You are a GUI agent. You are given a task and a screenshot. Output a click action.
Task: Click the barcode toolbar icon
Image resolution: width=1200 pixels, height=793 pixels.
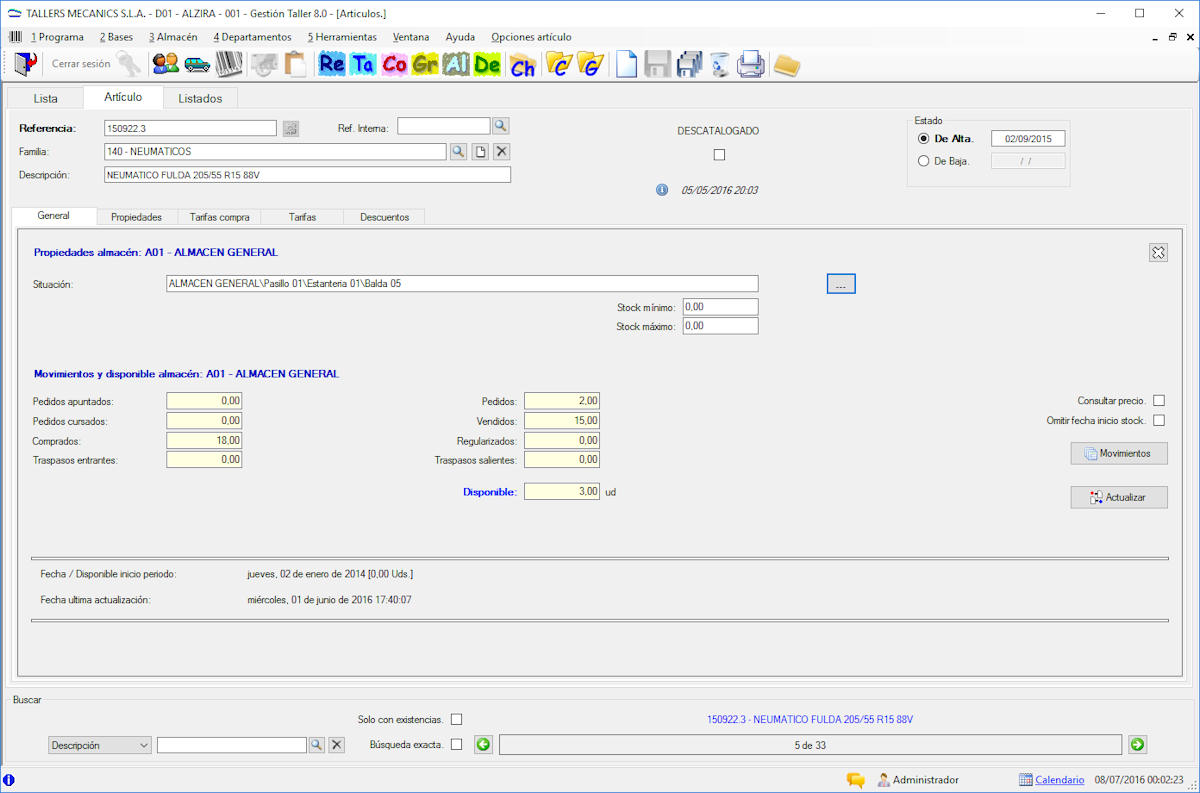click(x=229, y=64)
